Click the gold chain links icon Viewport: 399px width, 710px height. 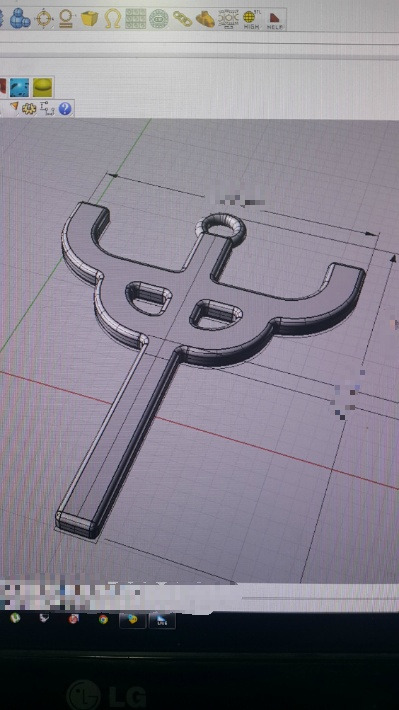pos(182,19)
